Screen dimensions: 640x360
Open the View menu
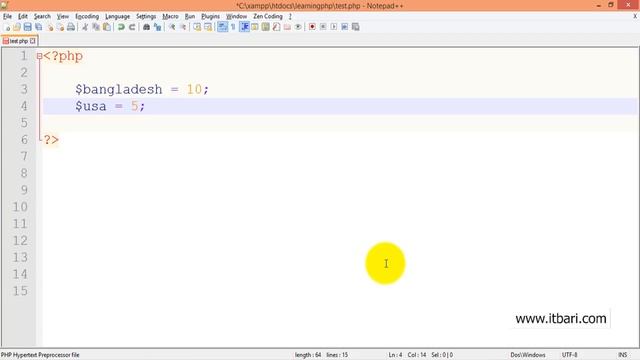(62, 16)
